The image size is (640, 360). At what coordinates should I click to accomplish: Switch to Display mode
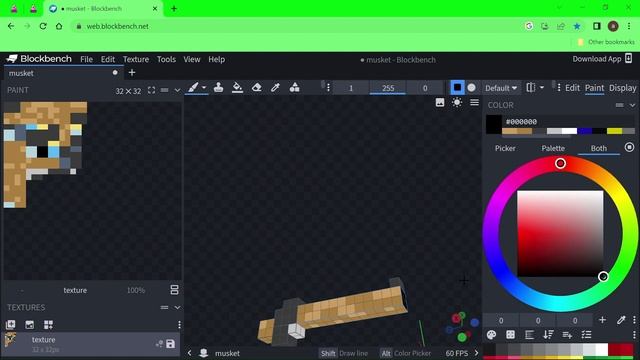pyautogui.click(x=622, y=88)
